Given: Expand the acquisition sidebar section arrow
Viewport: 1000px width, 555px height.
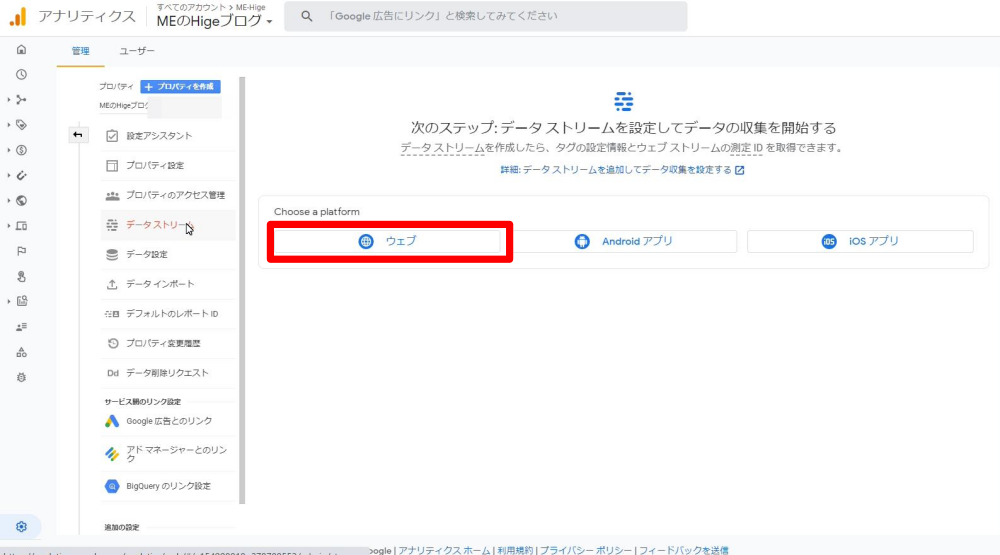Looking at the screenshot, I should 8,100.
